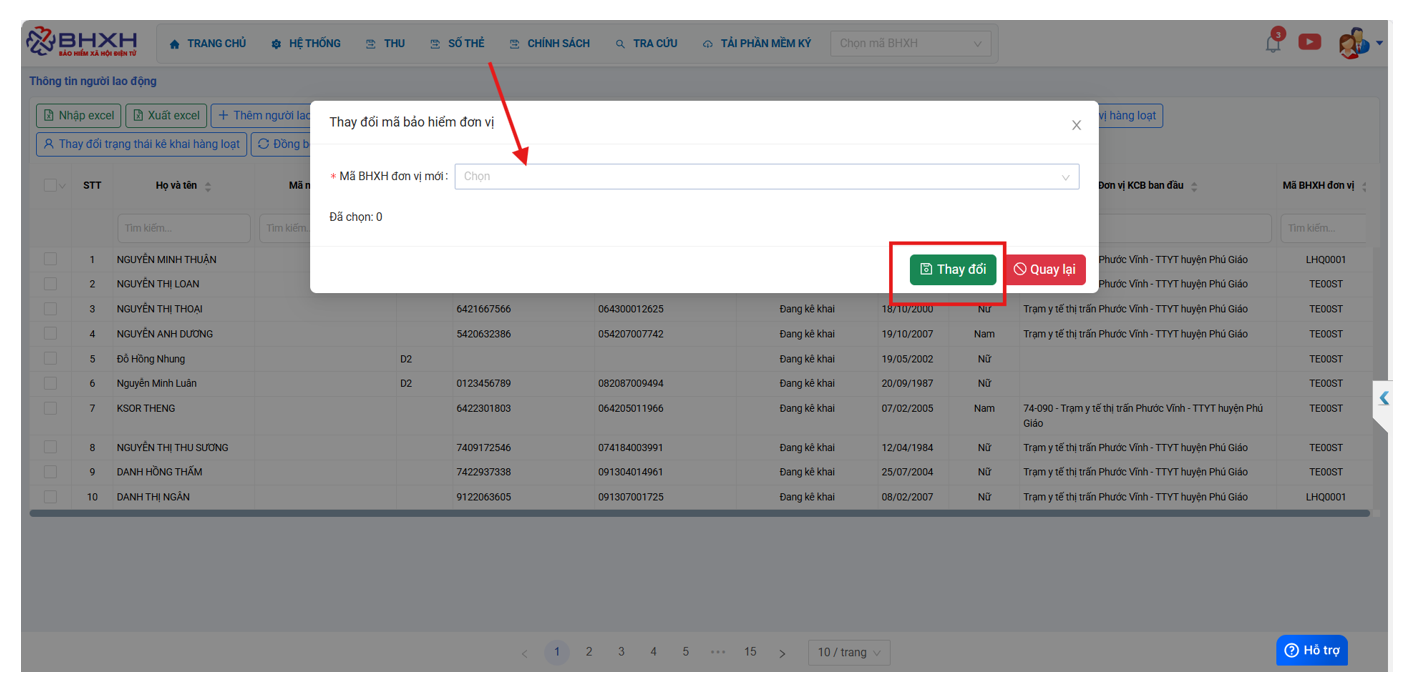Toggle the select-all header checkbox
The width and height of the screenshot is (1404, 690).
pyautogui.click(x=50, y=185)
